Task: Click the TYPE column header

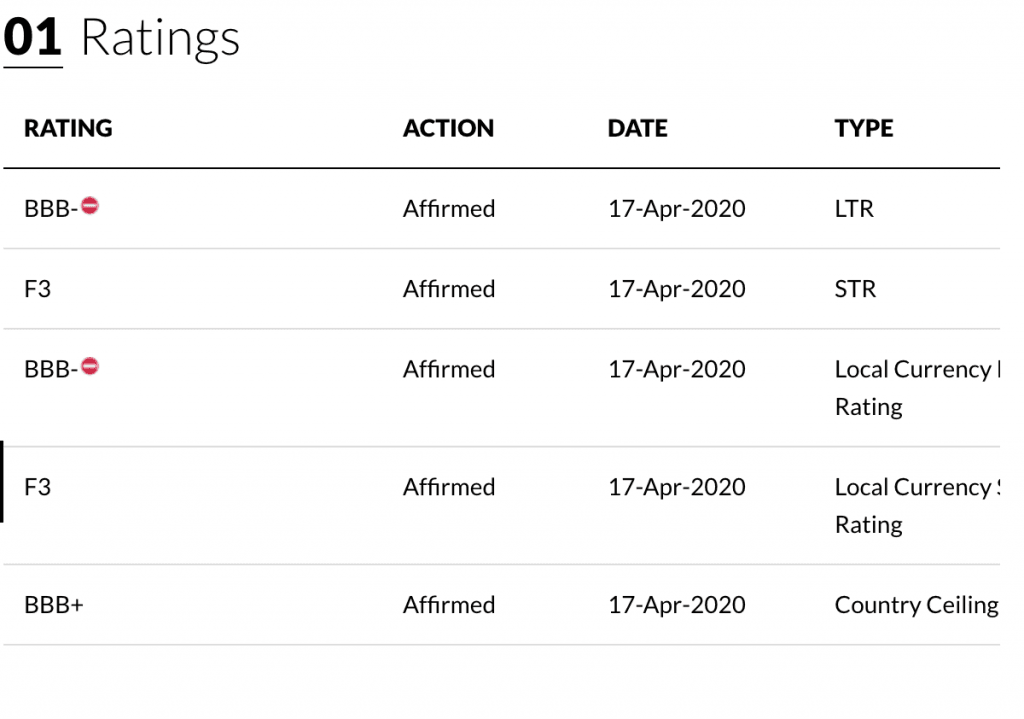Action: coord(864,128)
